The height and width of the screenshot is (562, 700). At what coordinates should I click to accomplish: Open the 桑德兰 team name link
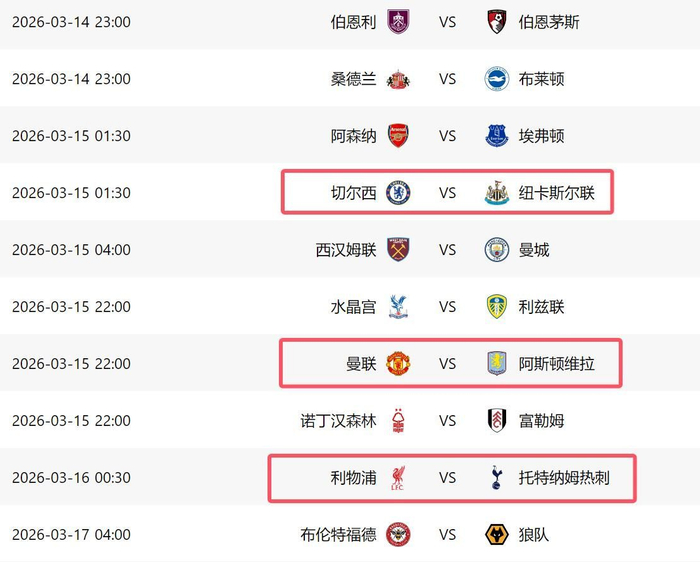tap(354, 79)
